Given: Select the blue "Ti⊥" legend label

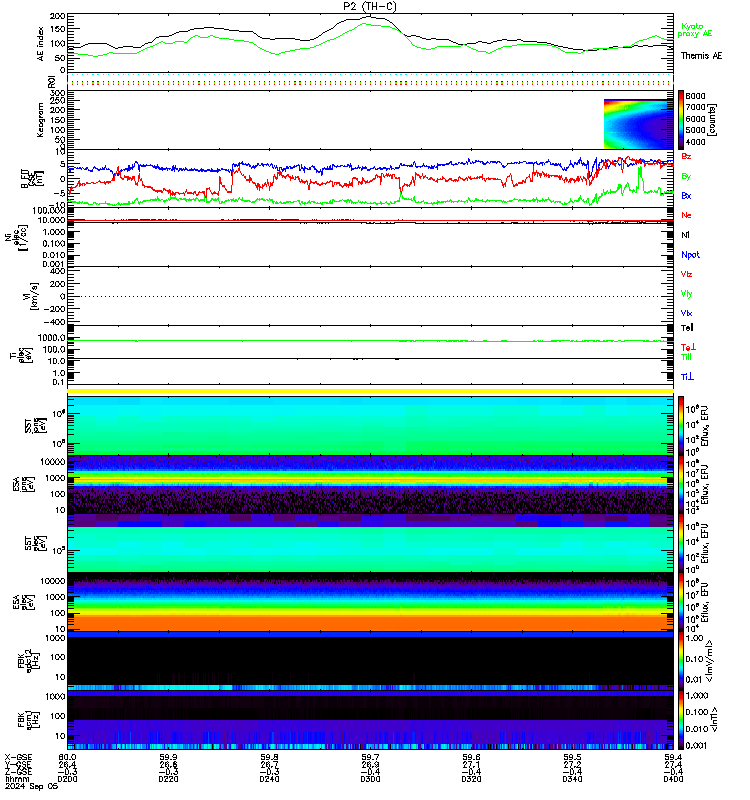Looking at the screenshot, I should point(687,377).
